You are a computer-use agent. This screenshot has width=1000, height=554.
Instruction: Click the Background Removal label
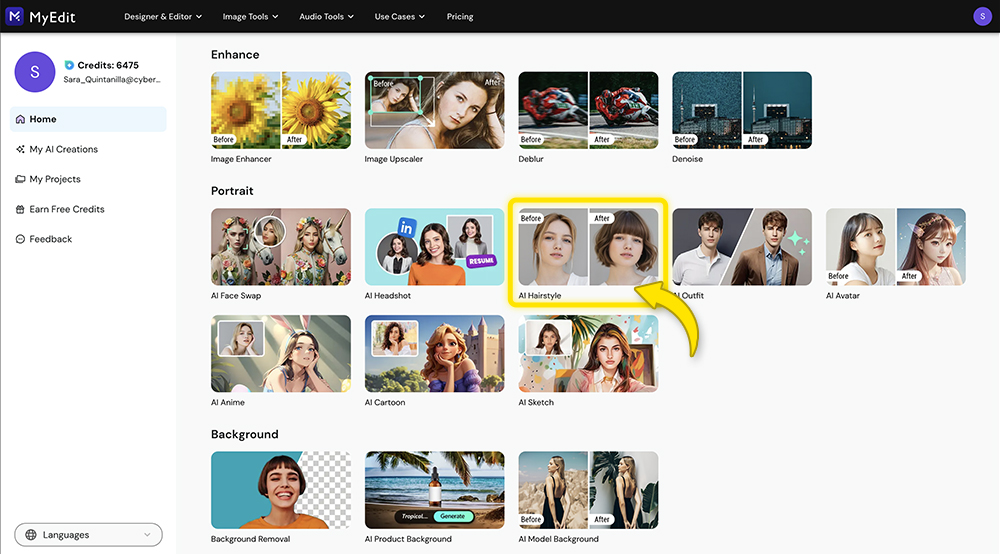click(x=250, y=539)
